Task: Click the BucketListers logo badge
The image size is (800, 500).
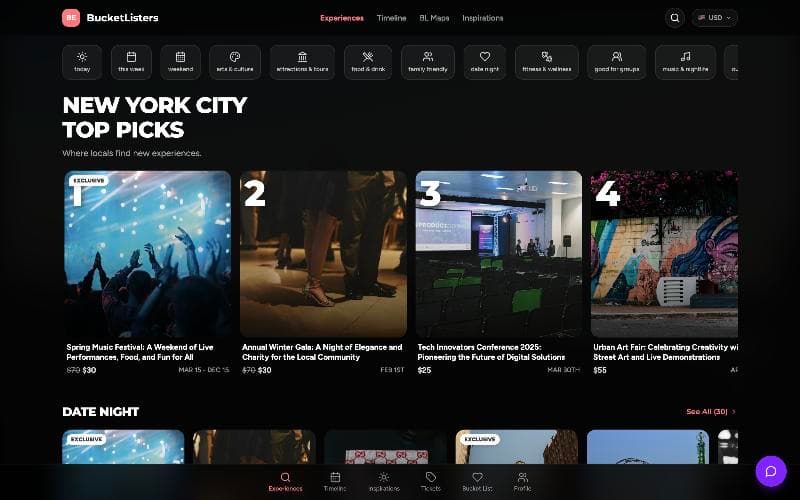Action: (71, 18)
